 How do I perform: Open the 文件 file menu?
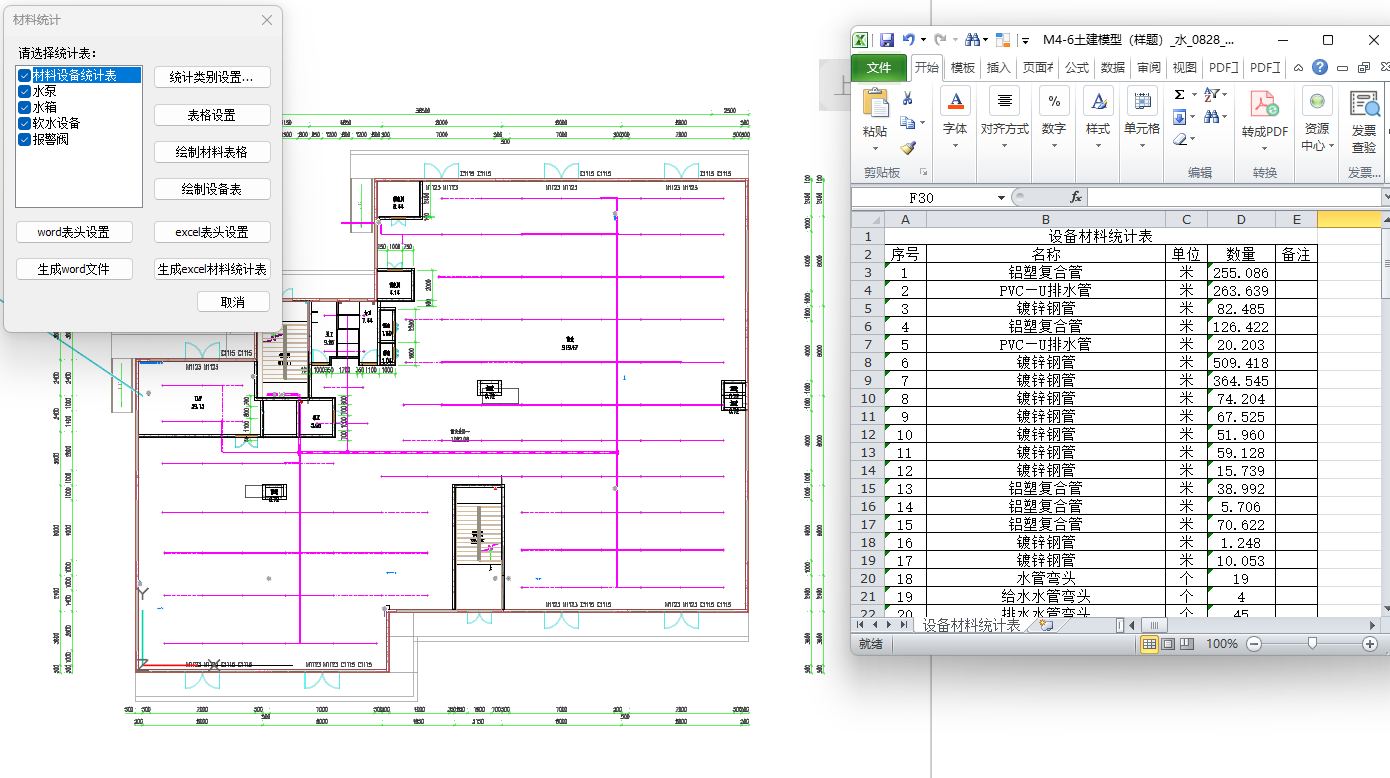click(878, 68)
